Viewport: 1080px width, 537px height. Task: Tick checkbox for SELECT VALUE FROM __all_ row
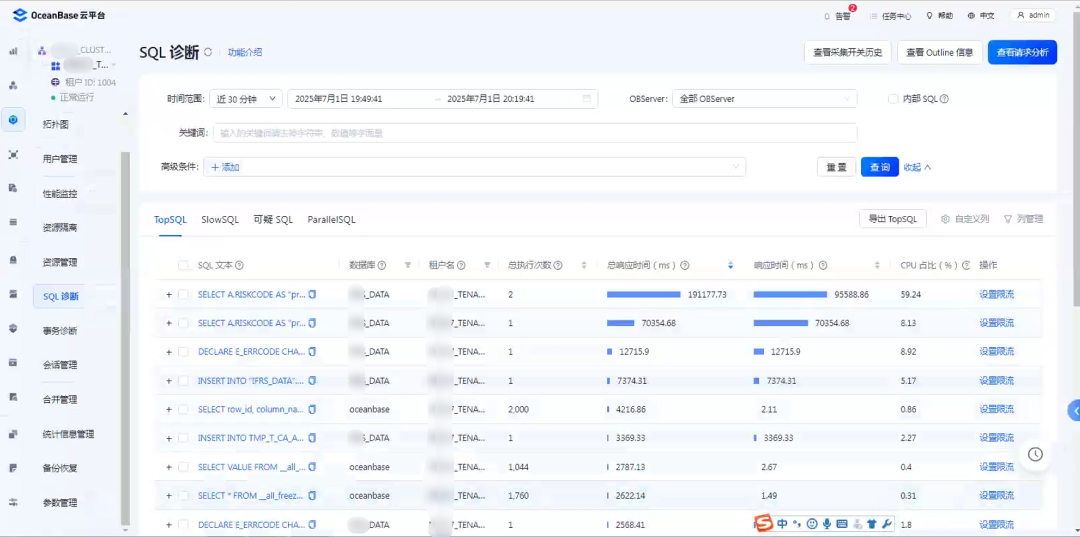click(183, 467)
